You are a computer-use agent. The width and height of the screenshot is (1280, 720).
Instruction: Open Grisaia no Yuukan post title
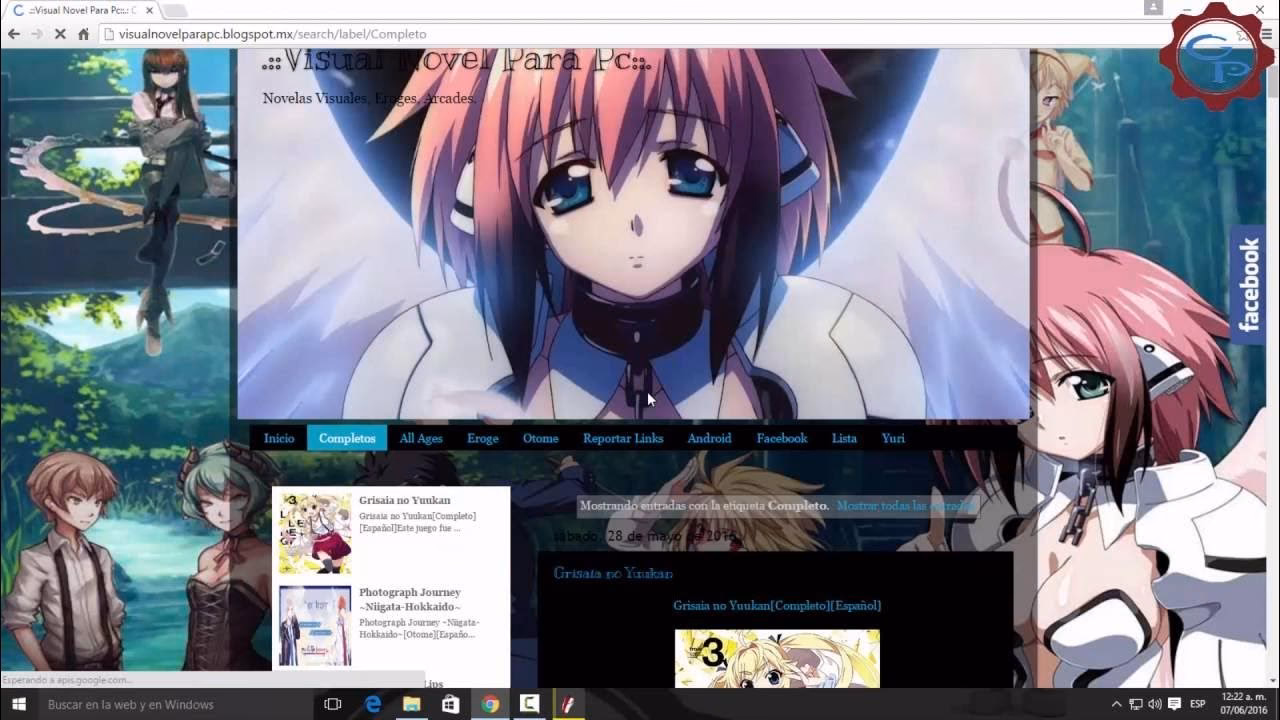[613, 574]
